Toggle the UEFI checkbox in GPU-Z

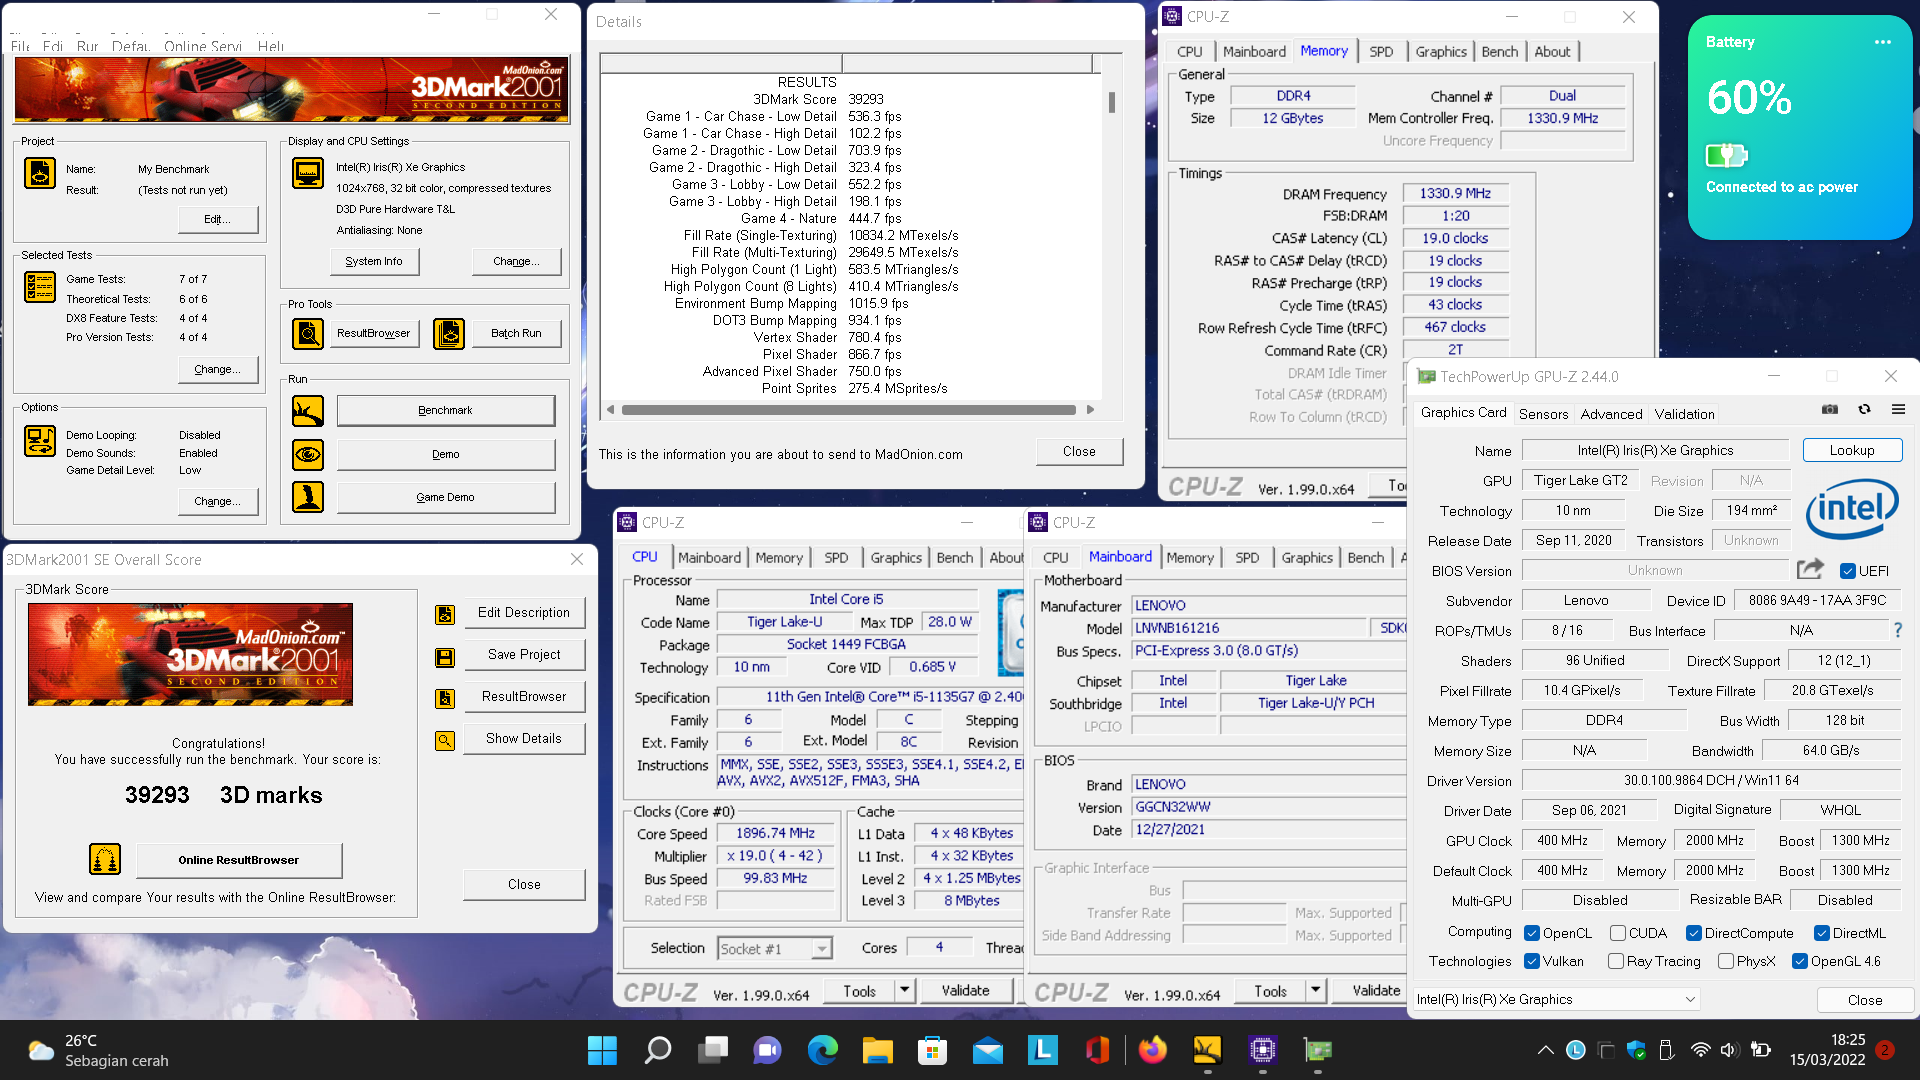click(1848, 571)
